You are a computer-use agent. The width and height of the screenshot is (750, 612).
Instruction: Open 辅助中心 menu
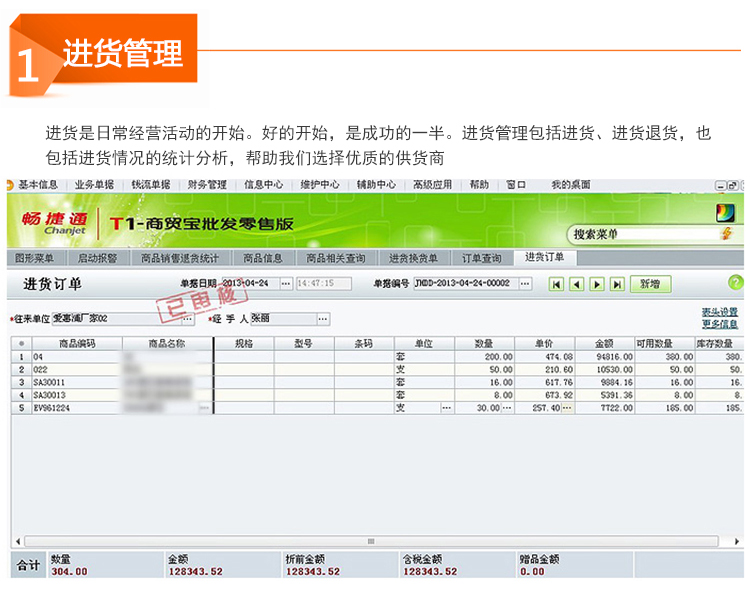click(376, 185)
